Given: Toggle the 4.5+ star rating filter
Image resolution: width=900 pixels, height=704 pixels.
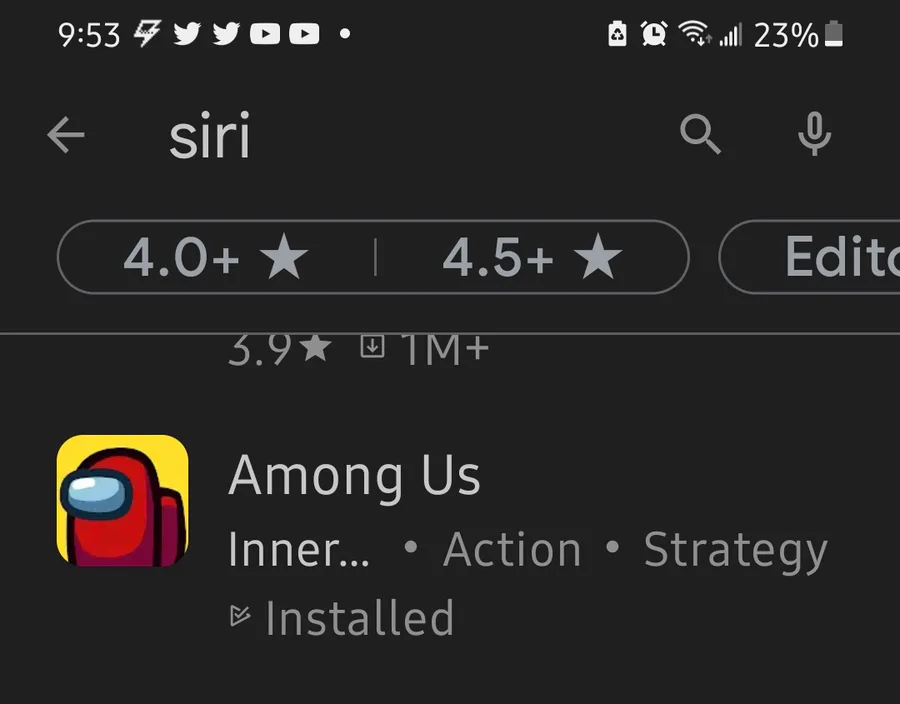Looking at the screenshot, I should (x=532, y=257).
